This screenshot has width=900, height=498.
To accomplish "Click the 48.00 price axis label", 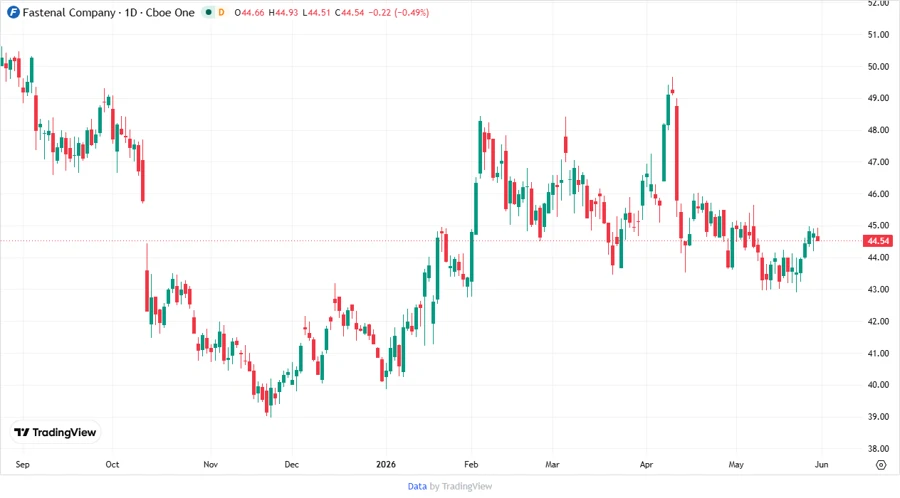I will coord(878,130).
